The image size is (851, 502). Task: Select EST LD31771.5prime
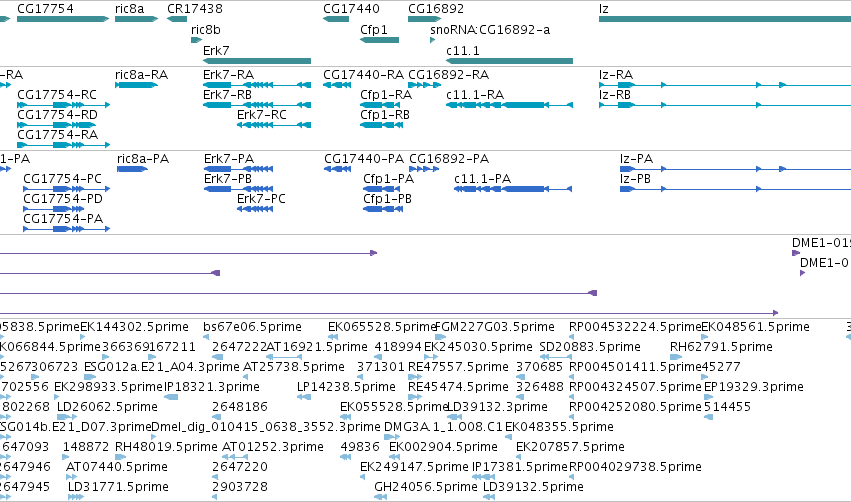click(118, 487)
